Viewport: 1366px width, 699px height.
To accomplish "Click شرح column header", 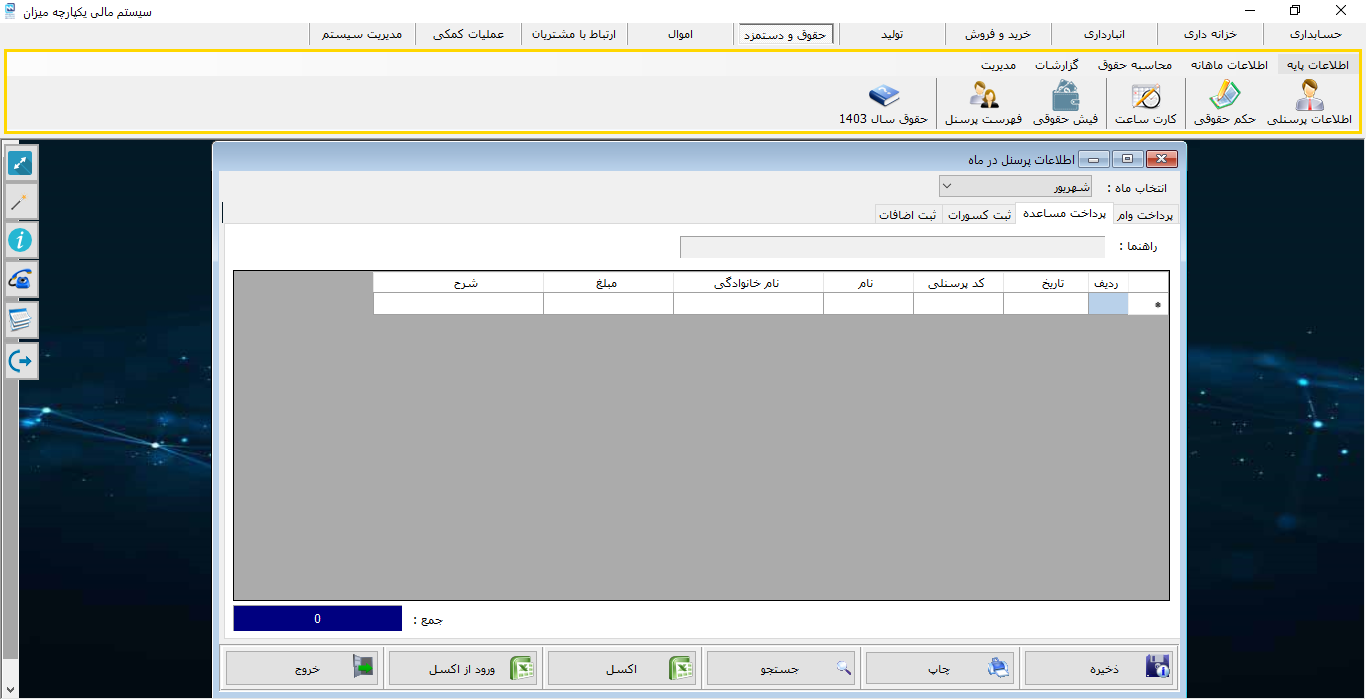I will point(458,282).
